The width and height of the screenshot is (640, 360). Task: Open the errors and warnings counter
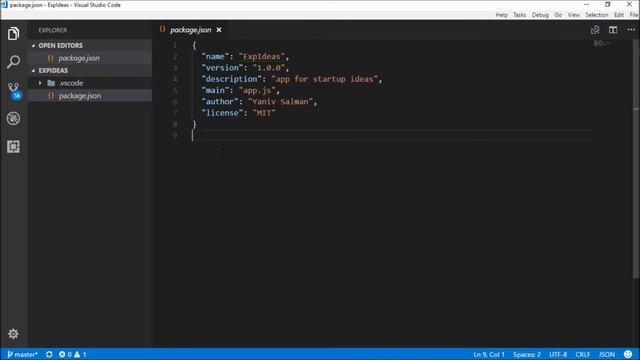(x=72, y=354)
